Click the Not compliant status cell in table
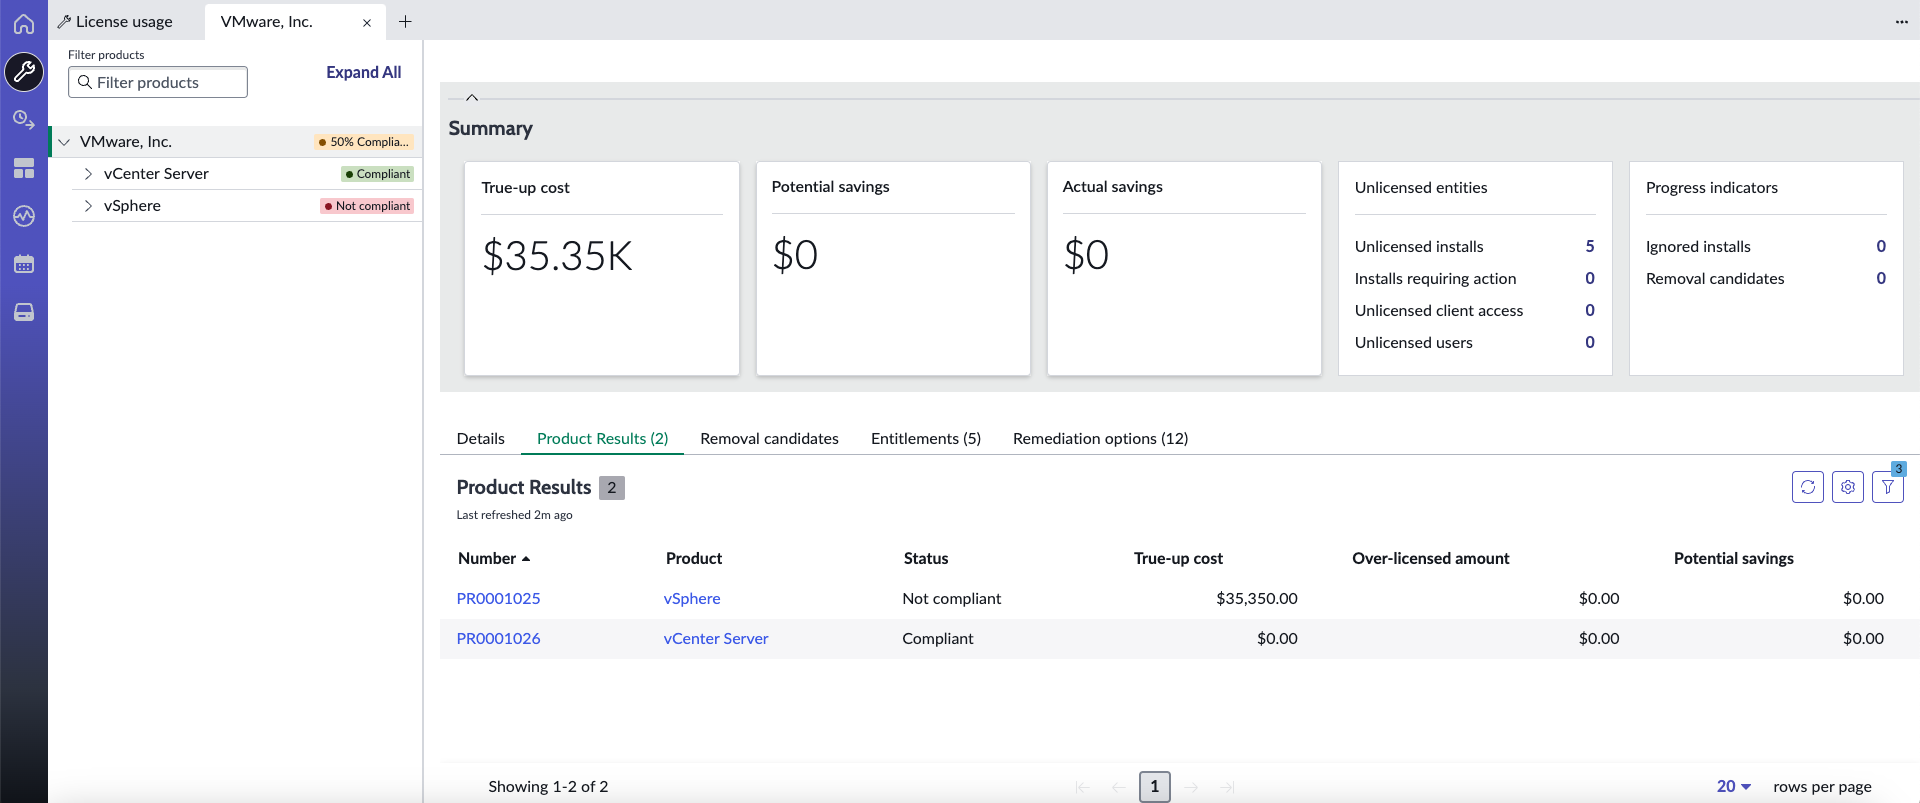This screenshot has height=803, width=1920. pos(952,598)
